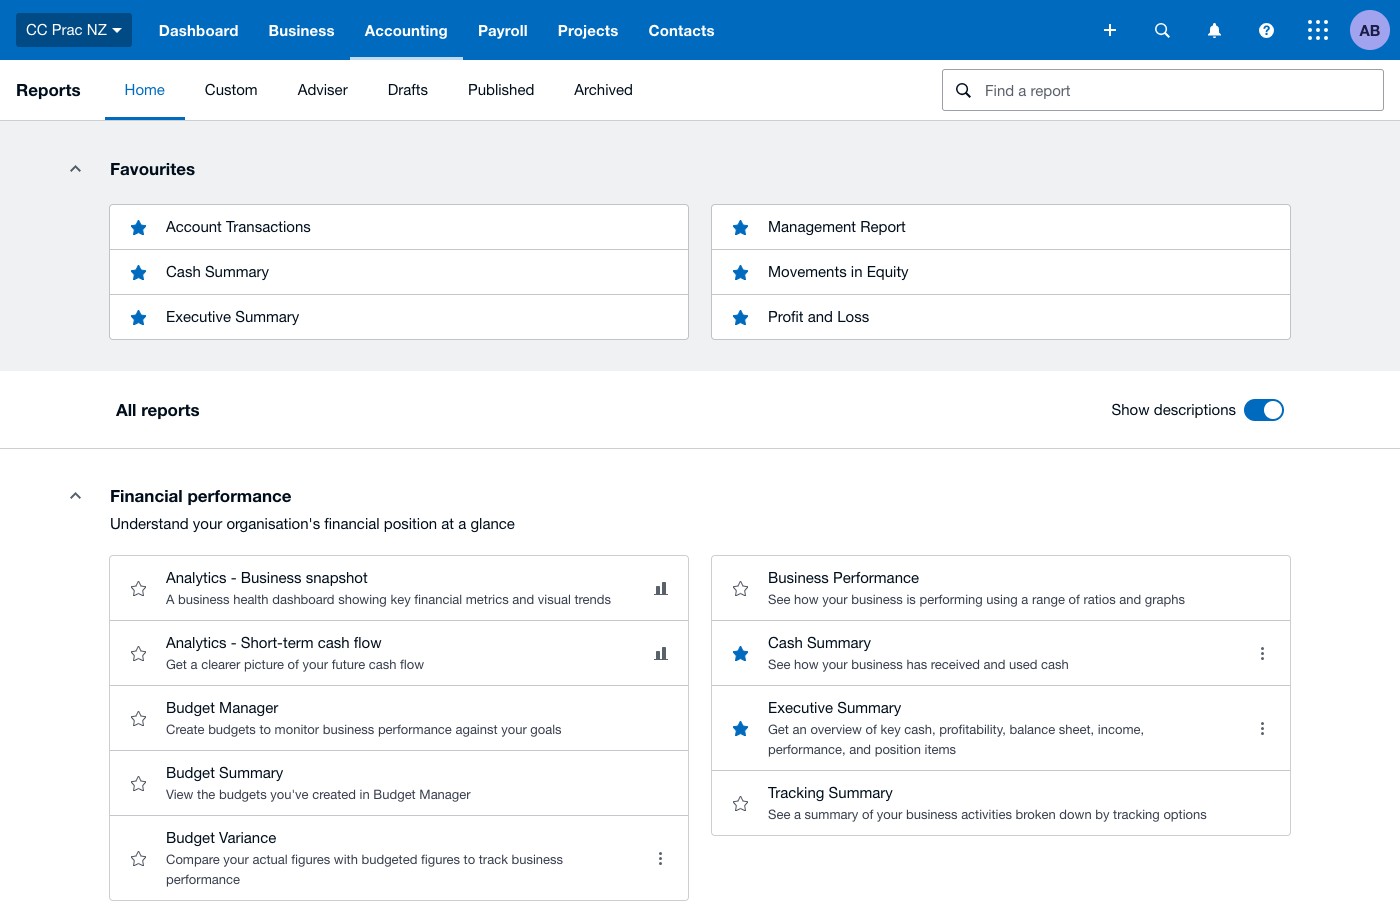Open Profit and Loss report
Screen dimensions: 1400x920
(1001, 317)
